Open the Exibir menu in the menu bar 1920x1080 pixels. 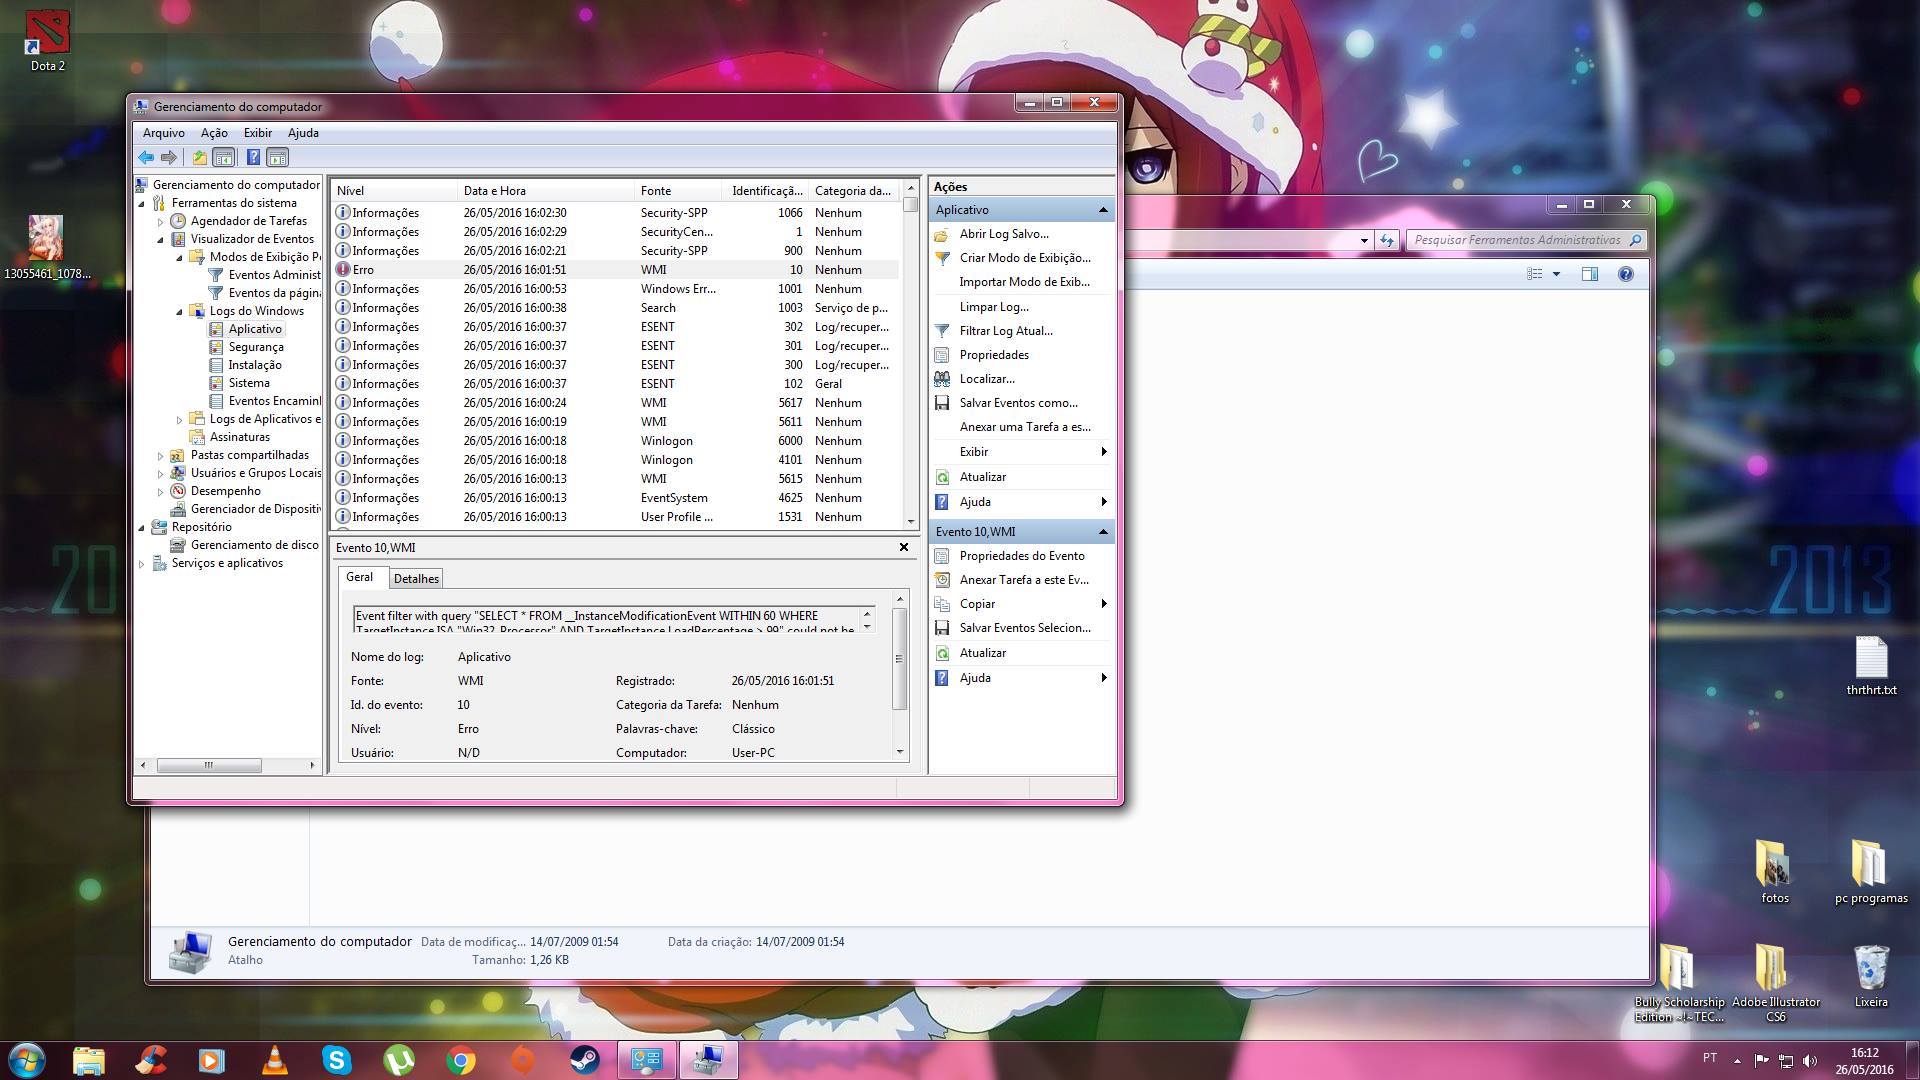tap(258, 132)
